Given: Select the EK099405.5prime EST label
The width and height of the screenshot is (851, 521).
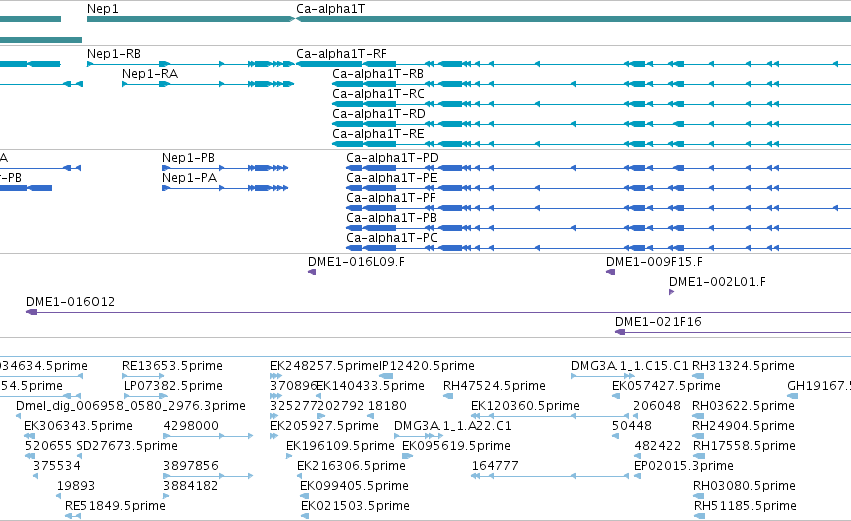Looking at the screenshot, I should 354,487.
